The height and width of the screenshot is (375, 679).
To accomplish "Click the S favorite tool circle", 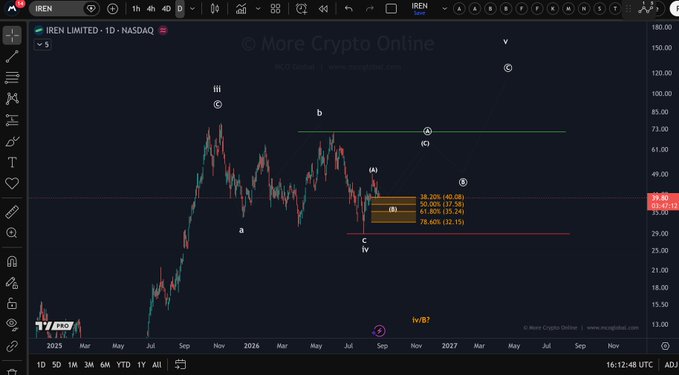I will coord(599,9).
